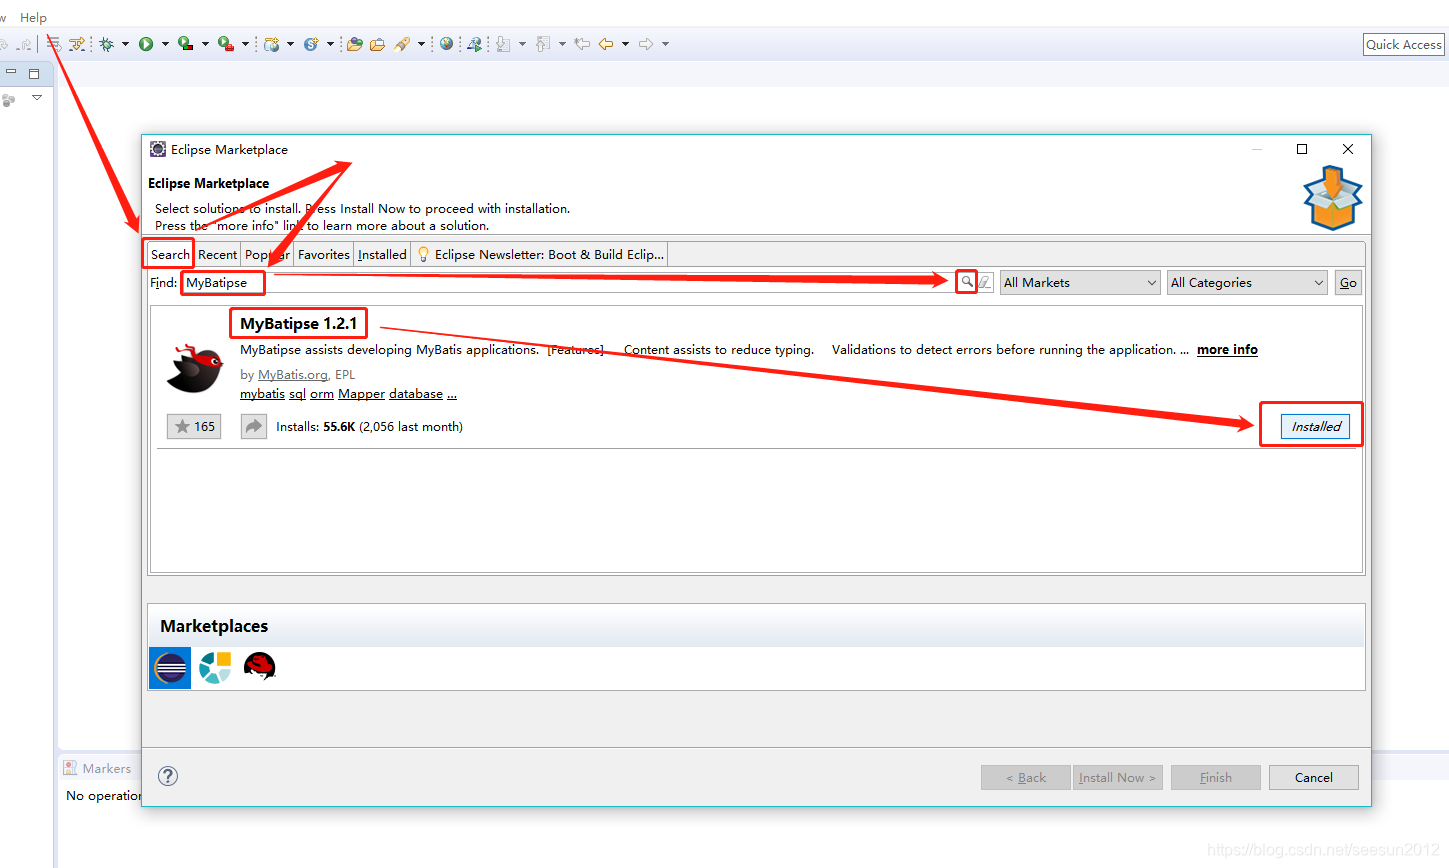Open the All Categories dropdown

point(1246,282)
